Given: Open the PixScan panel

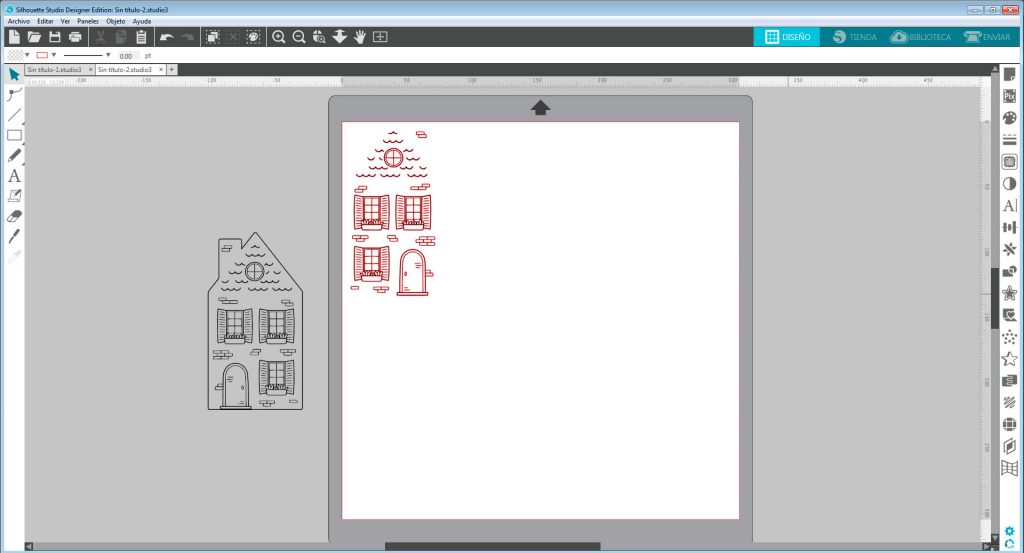Looking at the screenshot, I should (x=1010, y=96).
